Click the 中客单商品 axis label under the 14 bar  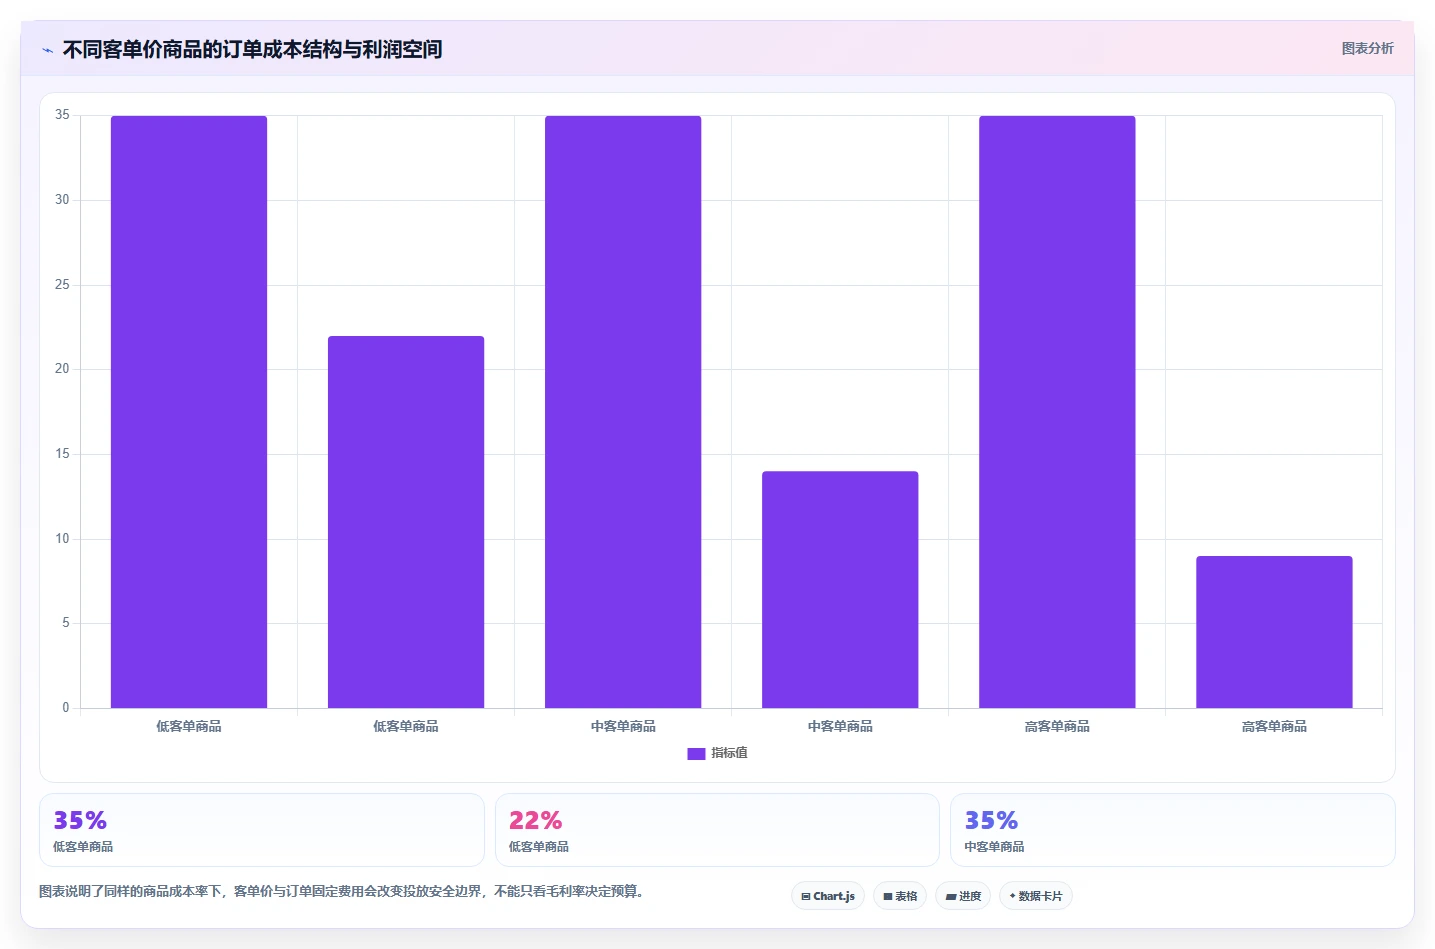[x=840, y=726]
